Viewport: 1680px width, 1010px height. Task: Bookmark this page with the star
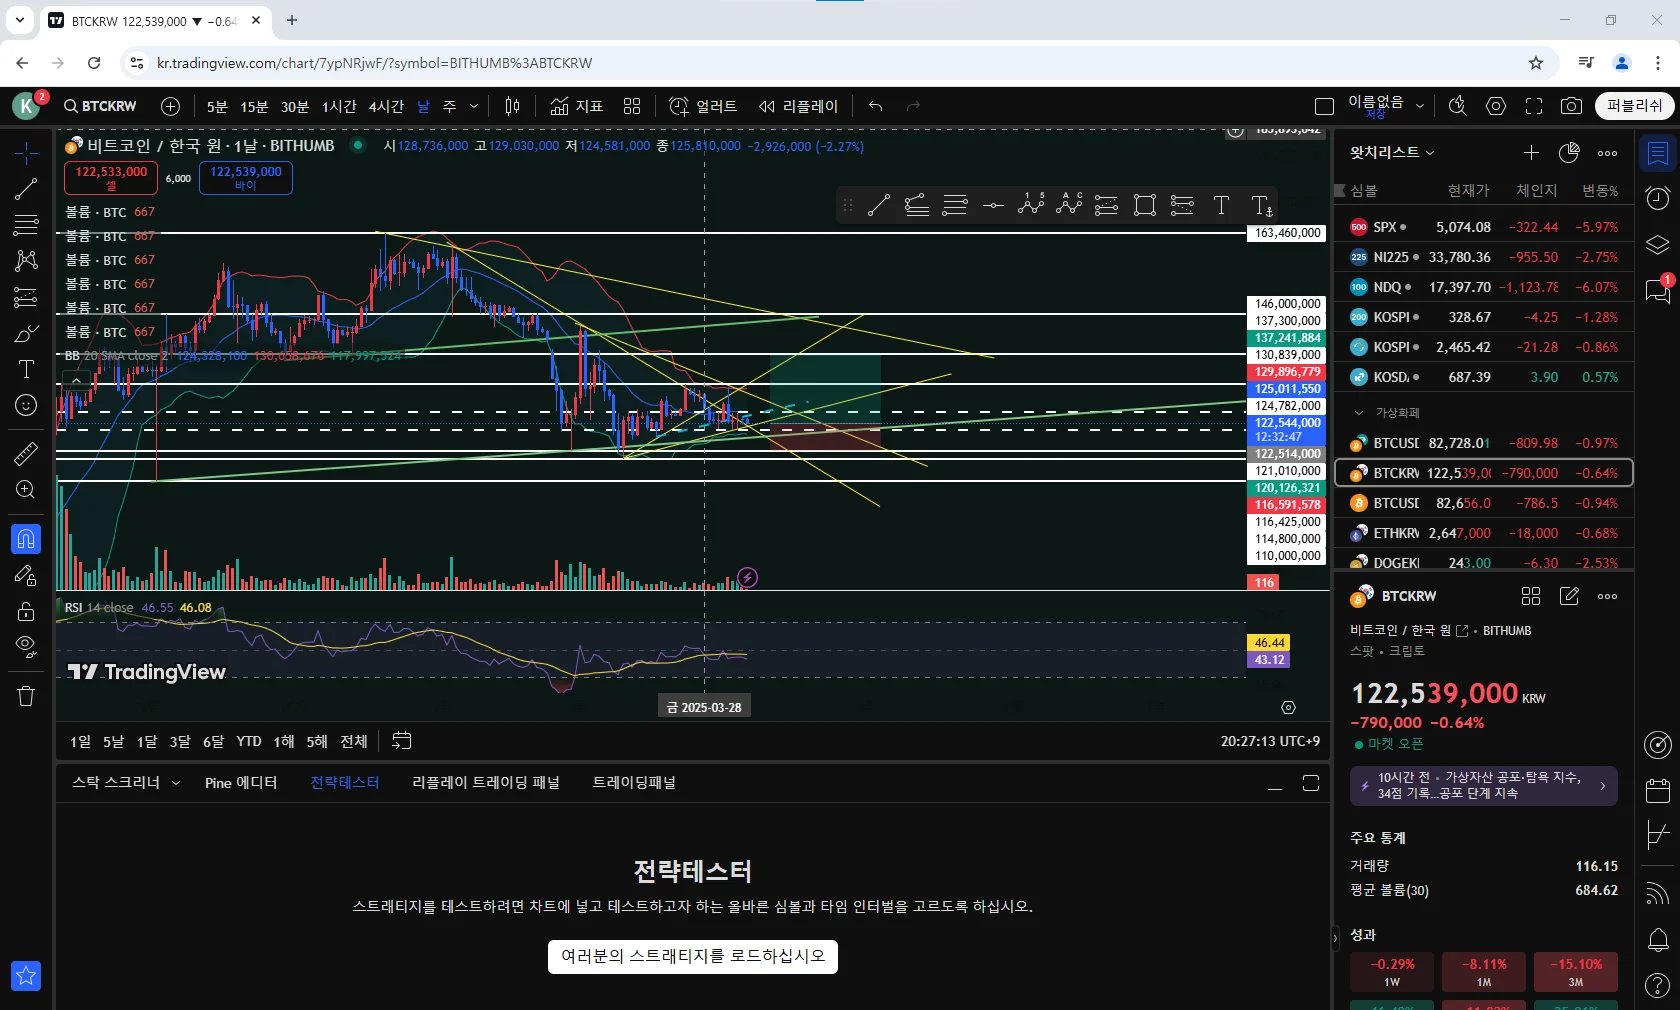1536,63
